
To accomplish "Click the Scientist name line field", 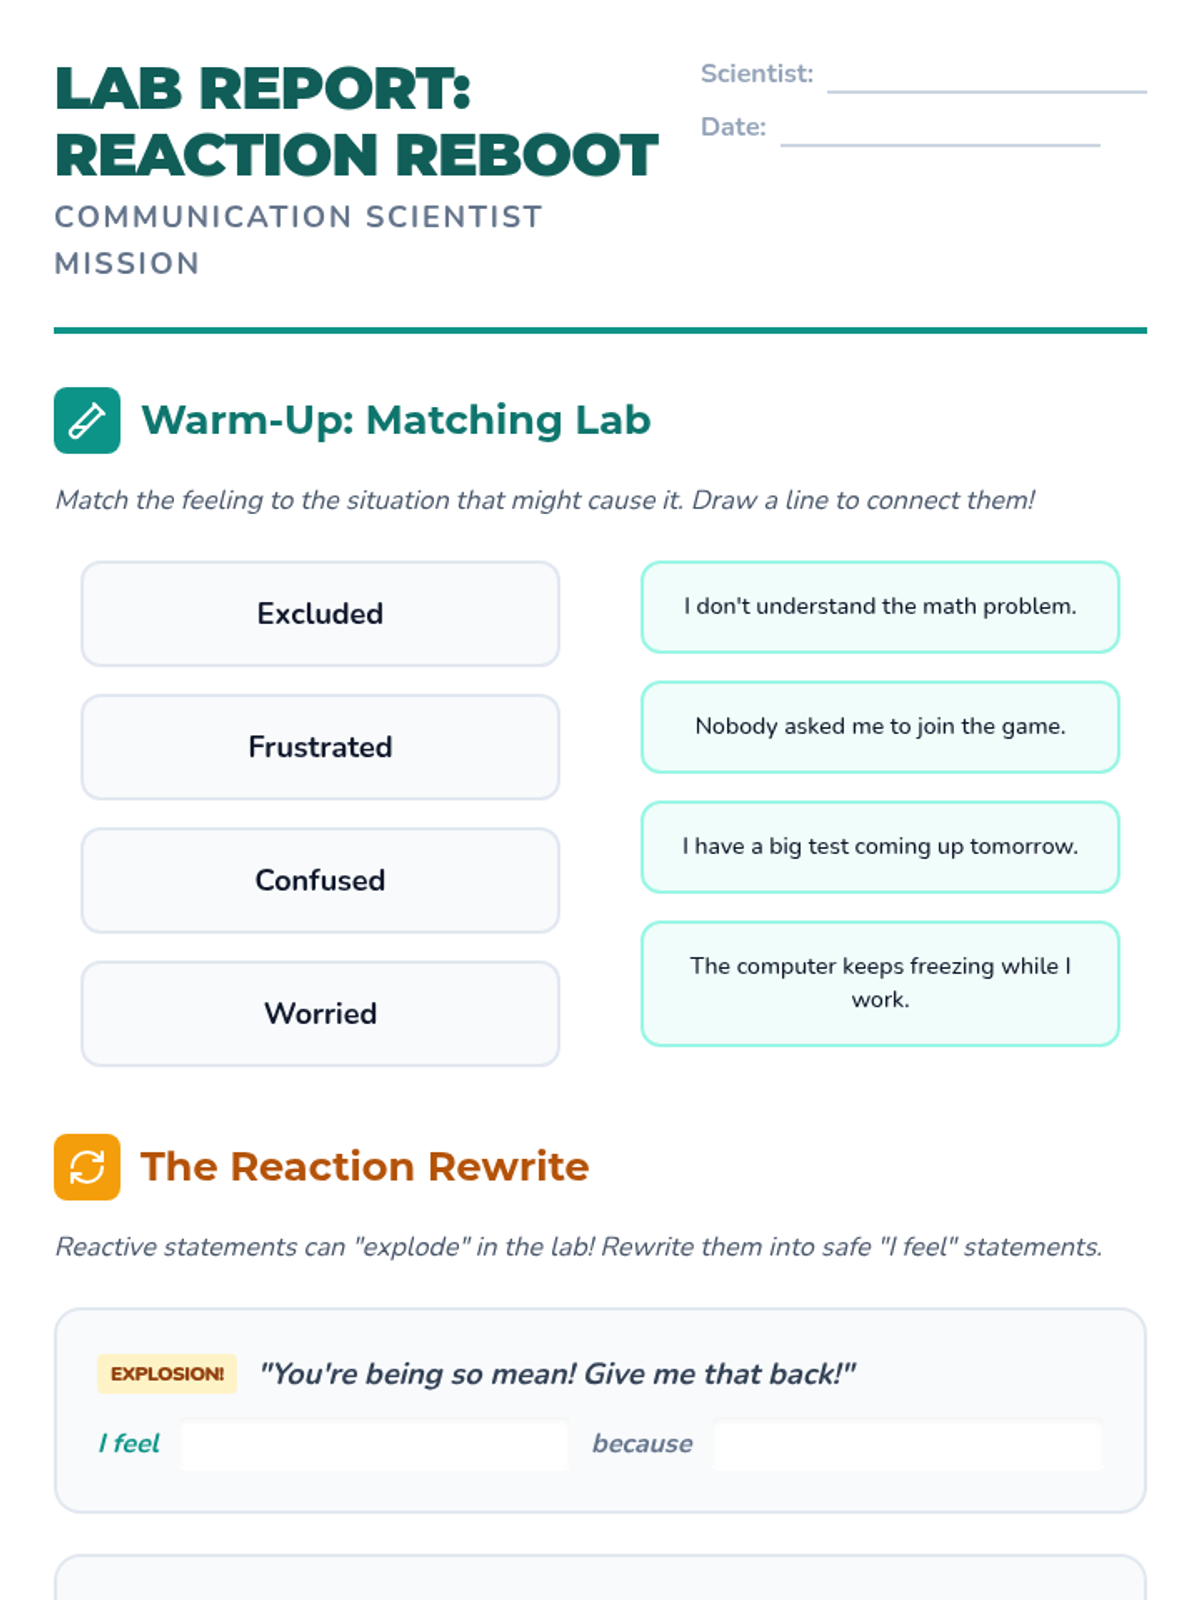I will click(x=986, y=76).
